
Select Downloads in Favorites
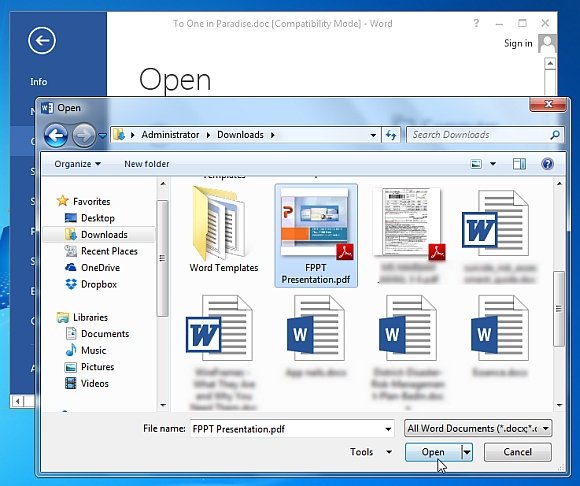coord(99,234)
